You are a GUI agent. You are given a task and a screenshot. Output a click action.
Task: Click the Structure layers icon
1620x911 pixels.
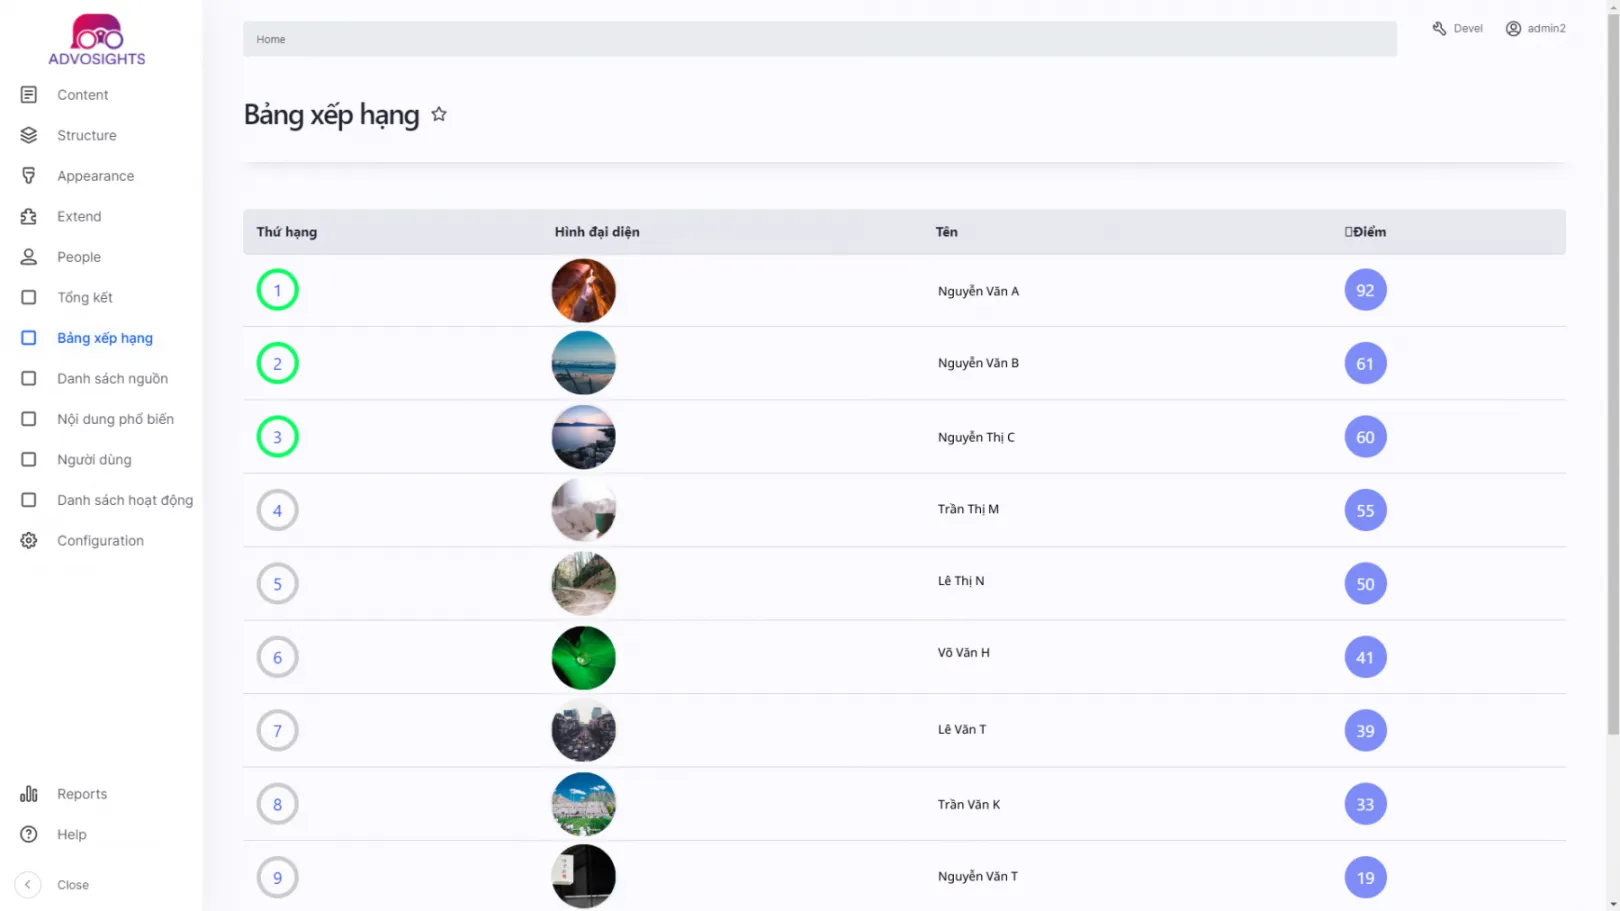click(29, 135)
